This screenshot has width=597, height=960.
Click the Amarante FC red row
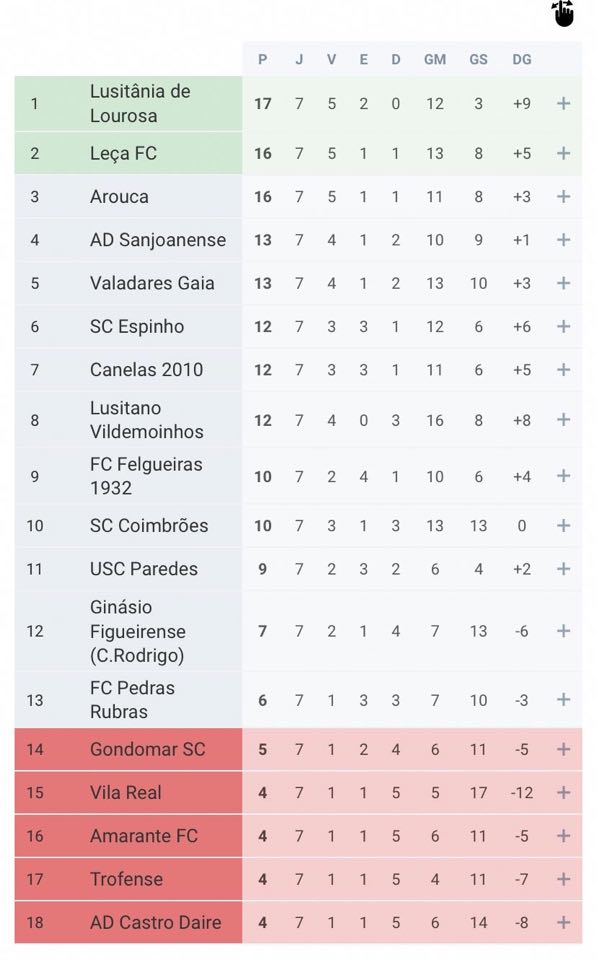(298, 836)
